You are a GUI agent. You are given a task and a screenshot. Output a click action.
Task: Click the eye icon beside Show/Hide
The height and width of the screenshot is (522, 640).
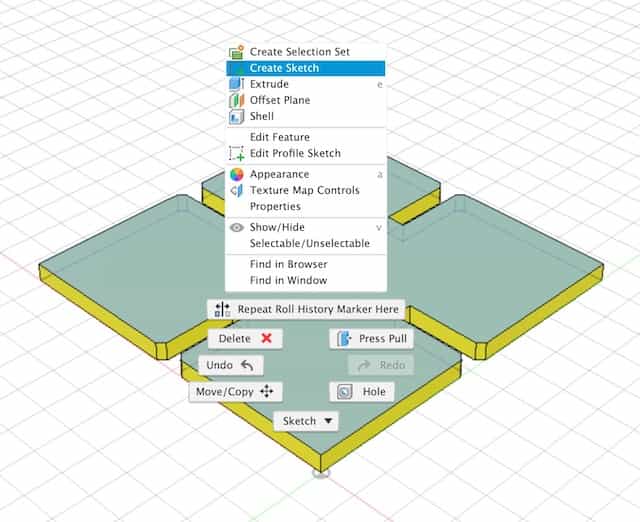coord(237,227)
